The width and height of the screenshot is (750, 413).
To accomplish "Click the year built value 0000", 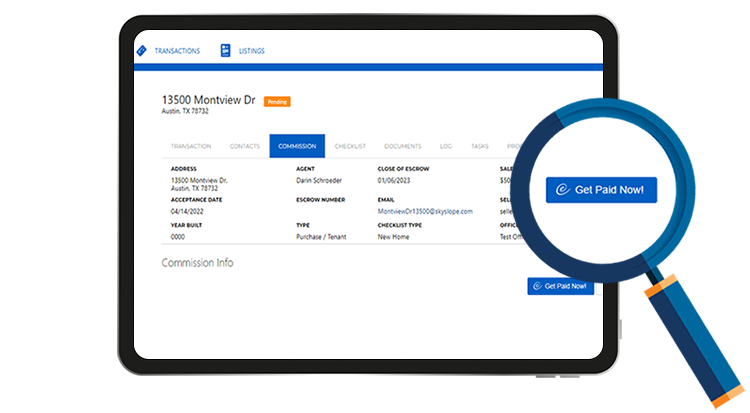I will coord(177,236).
